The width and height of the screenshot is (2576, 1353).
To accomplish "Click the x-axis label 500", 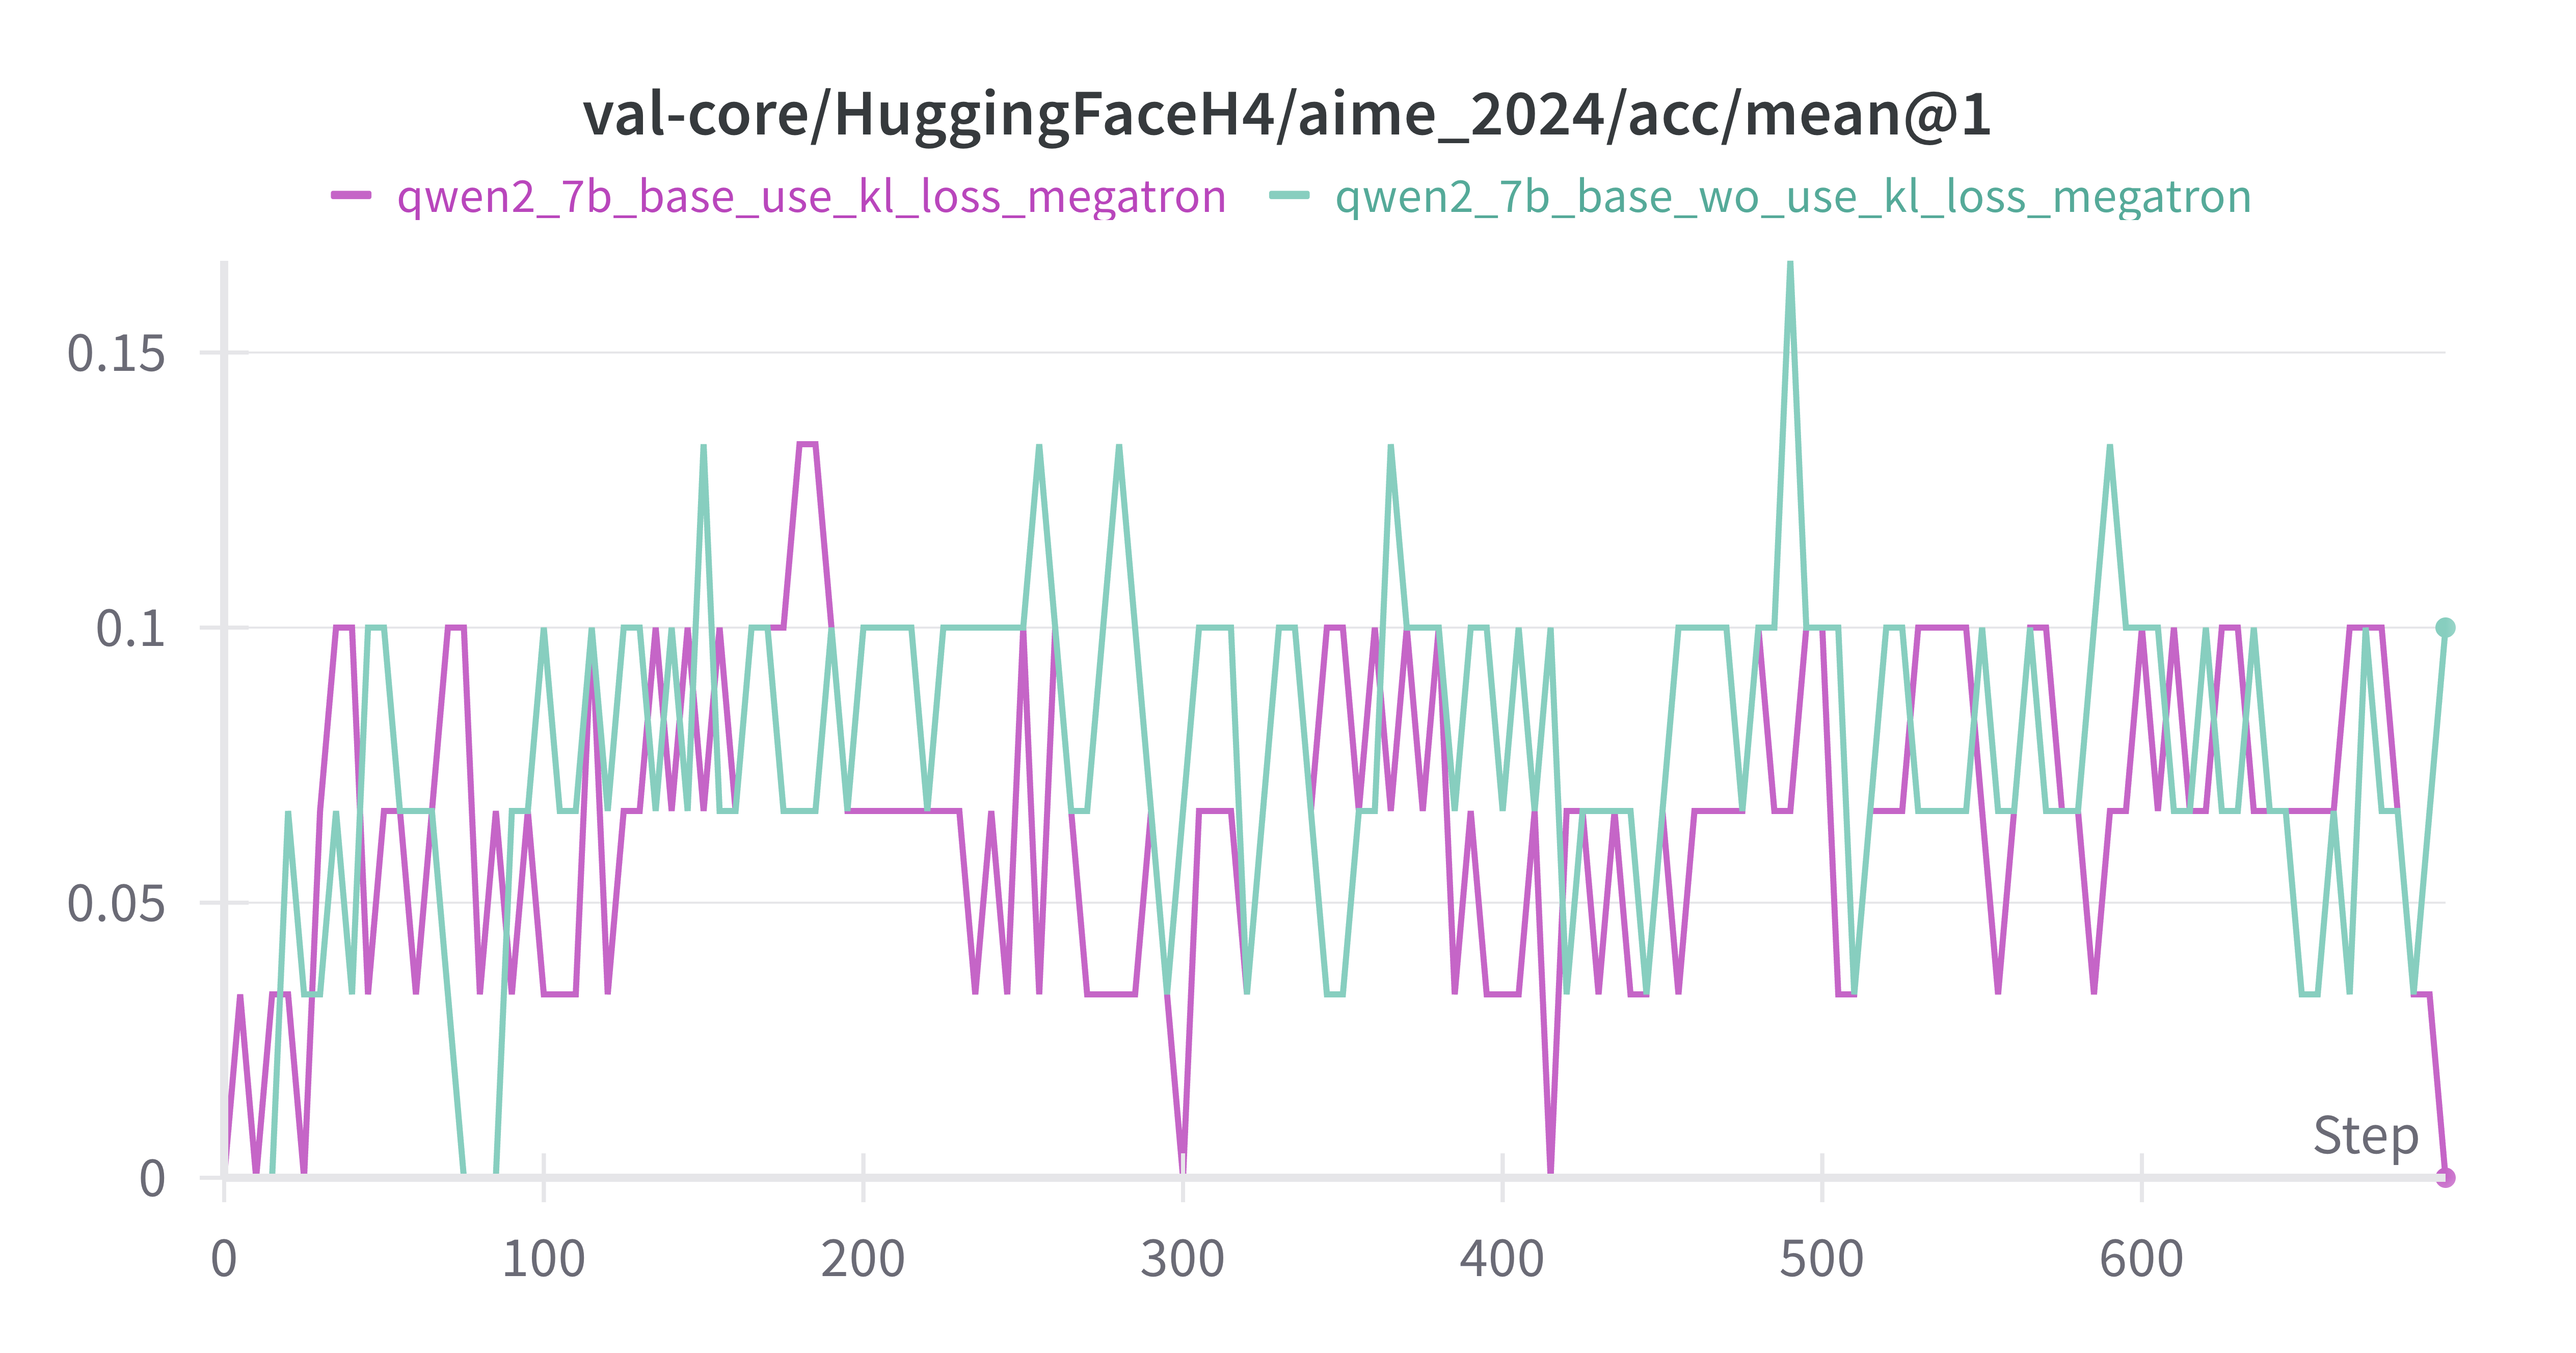I will pyautogui.click(x=1821, y=1259).
